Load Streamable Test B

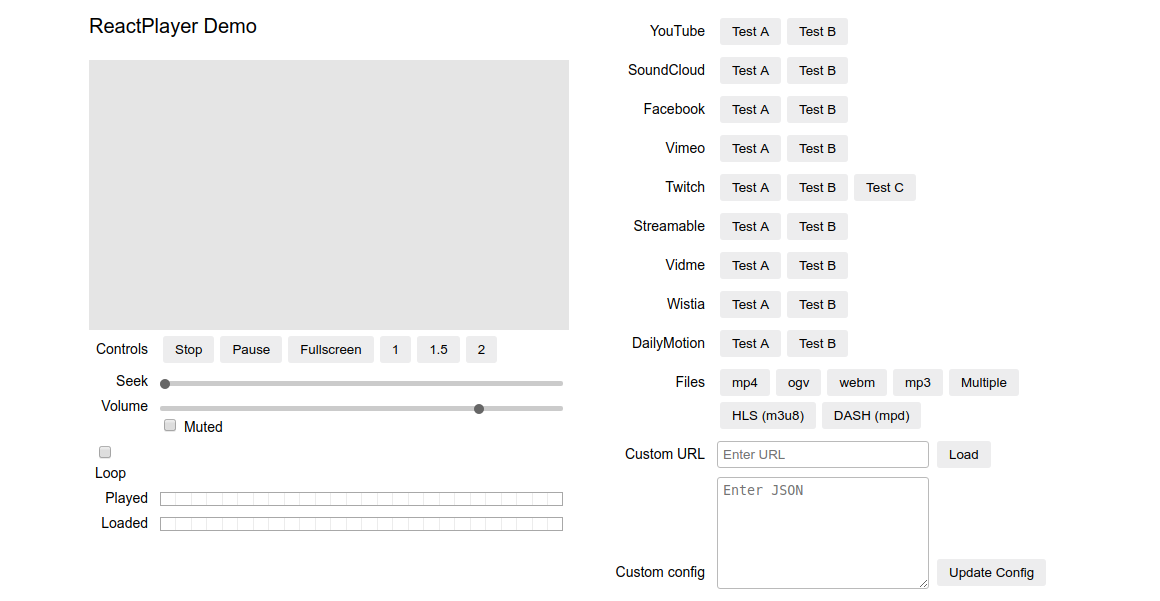(817, 226)
